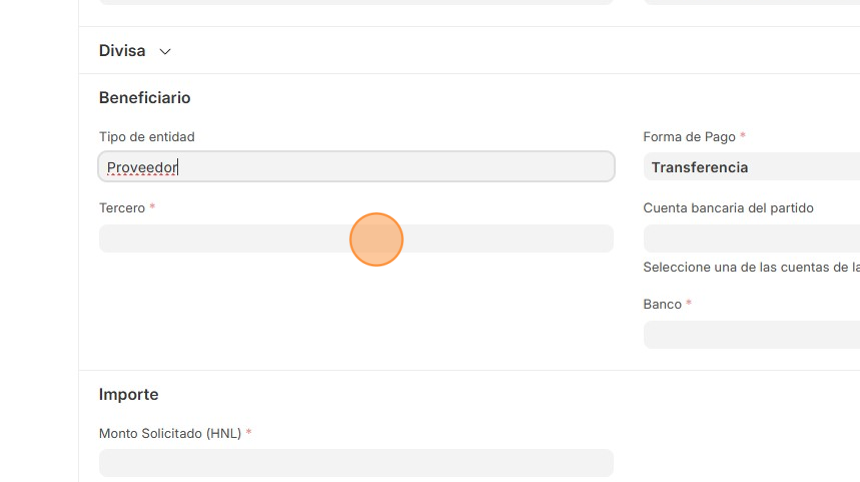860x482 pixels.
Task: Click the "Forma de Pago" label
Action: tap(689, 137)
